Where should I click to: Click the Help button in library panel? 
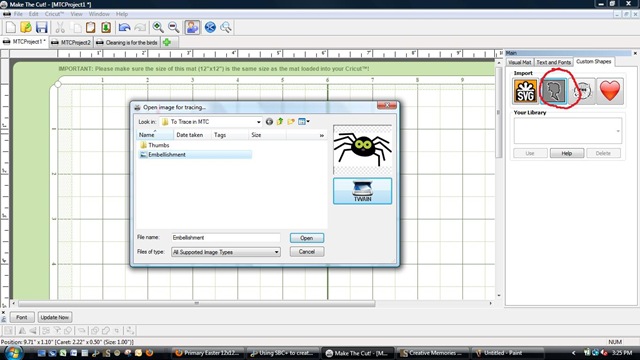[567, 153]
